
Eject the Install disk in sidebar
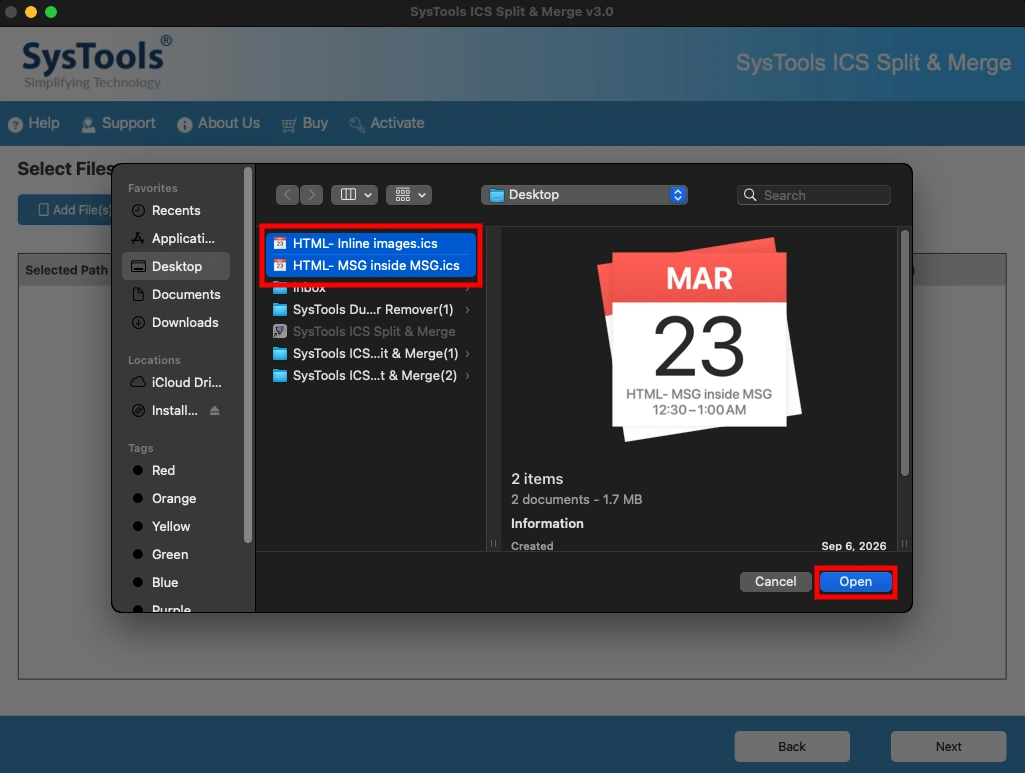[214, 410]
